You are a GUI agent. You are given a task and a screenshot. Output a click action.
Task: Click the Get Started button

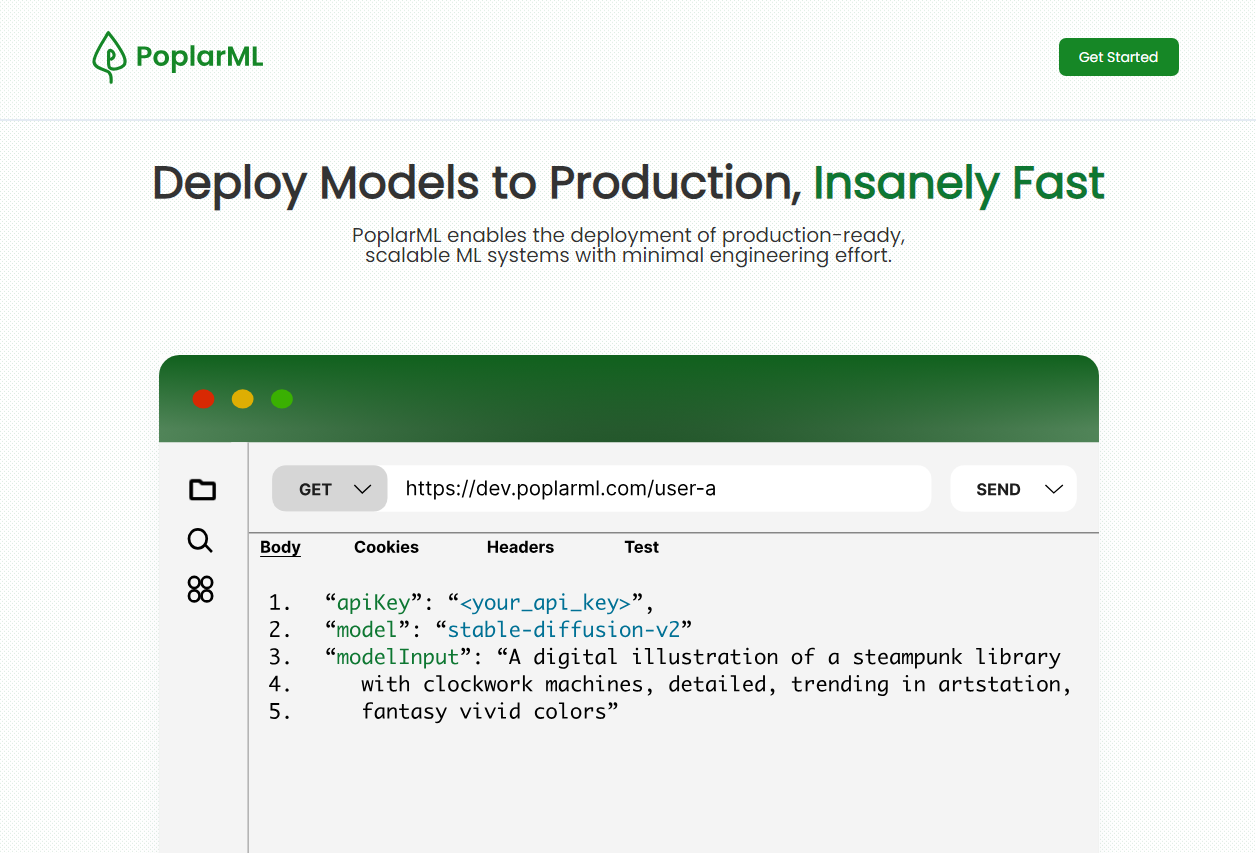[x=1119, y=57]
